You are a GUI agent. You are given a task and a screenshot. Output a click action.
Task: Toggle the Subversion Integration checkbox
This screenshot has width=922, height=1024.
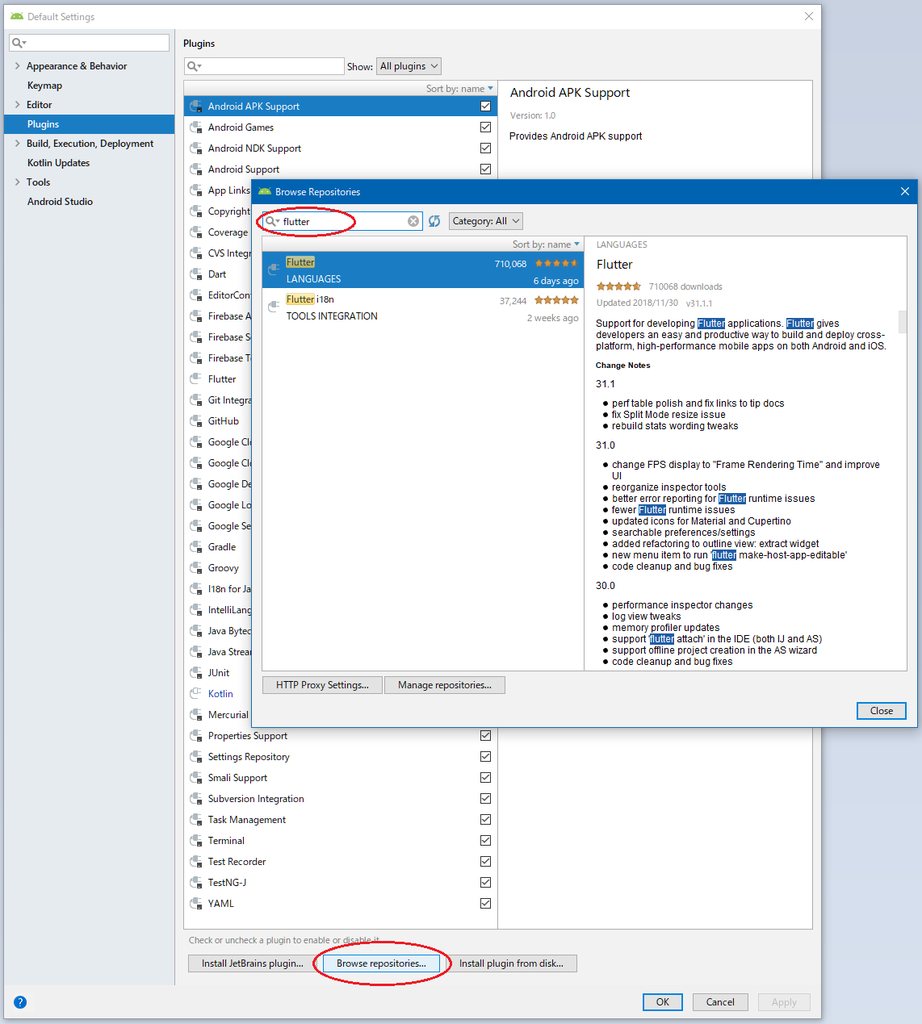[485, 799]
